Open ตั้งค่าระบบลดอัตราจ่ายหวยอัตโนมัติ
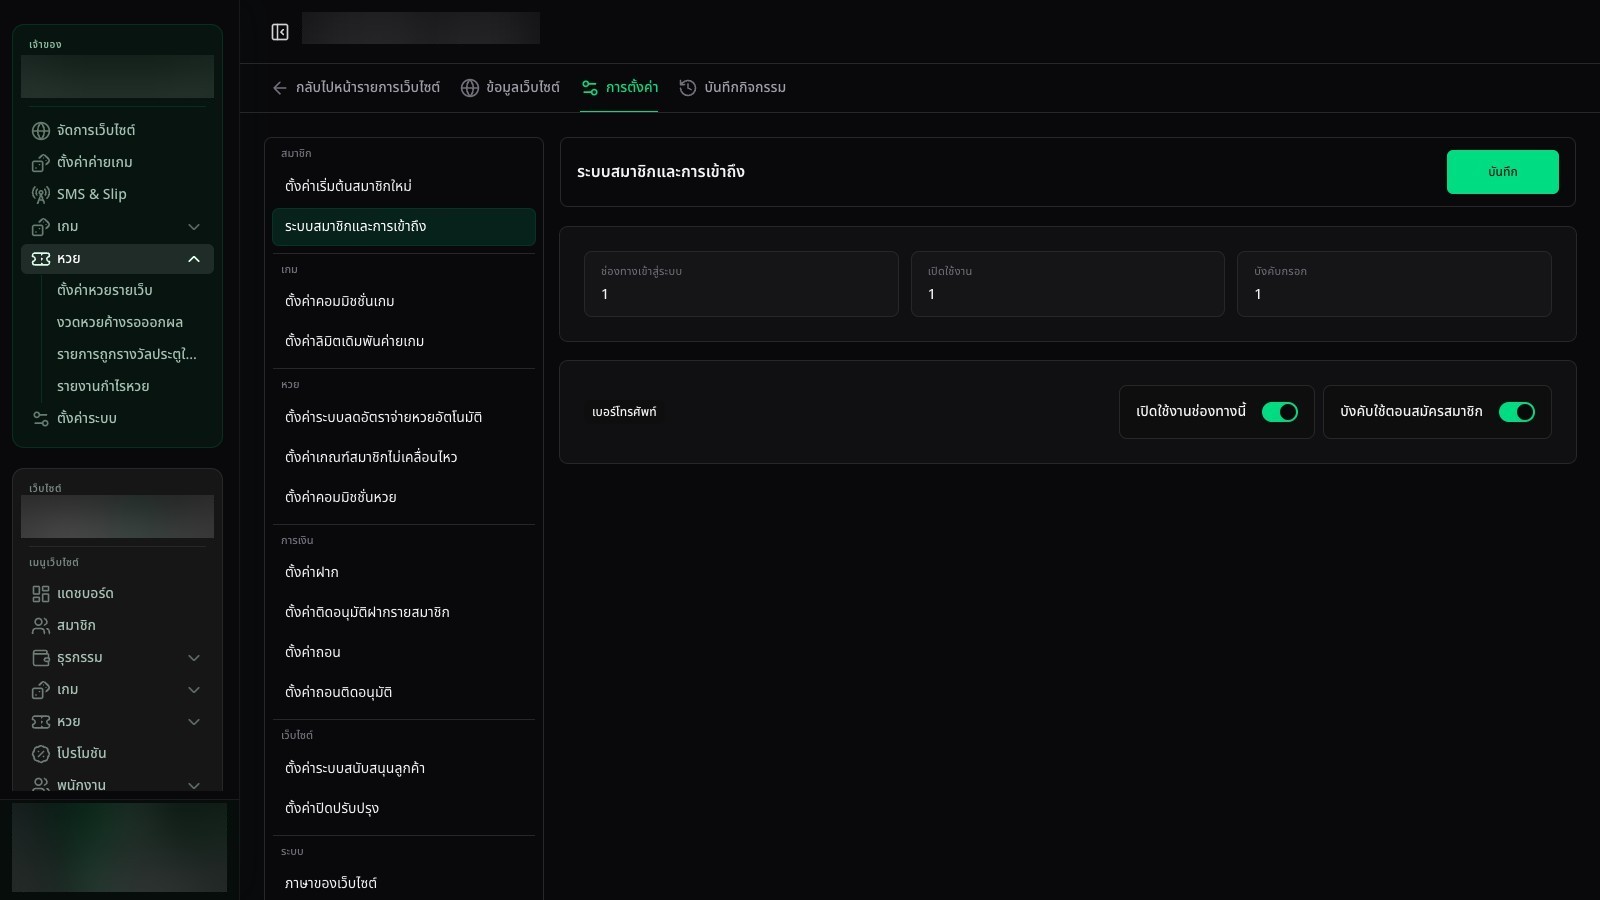The height and width of the screenshot is (900, 1600). point(404,417)
